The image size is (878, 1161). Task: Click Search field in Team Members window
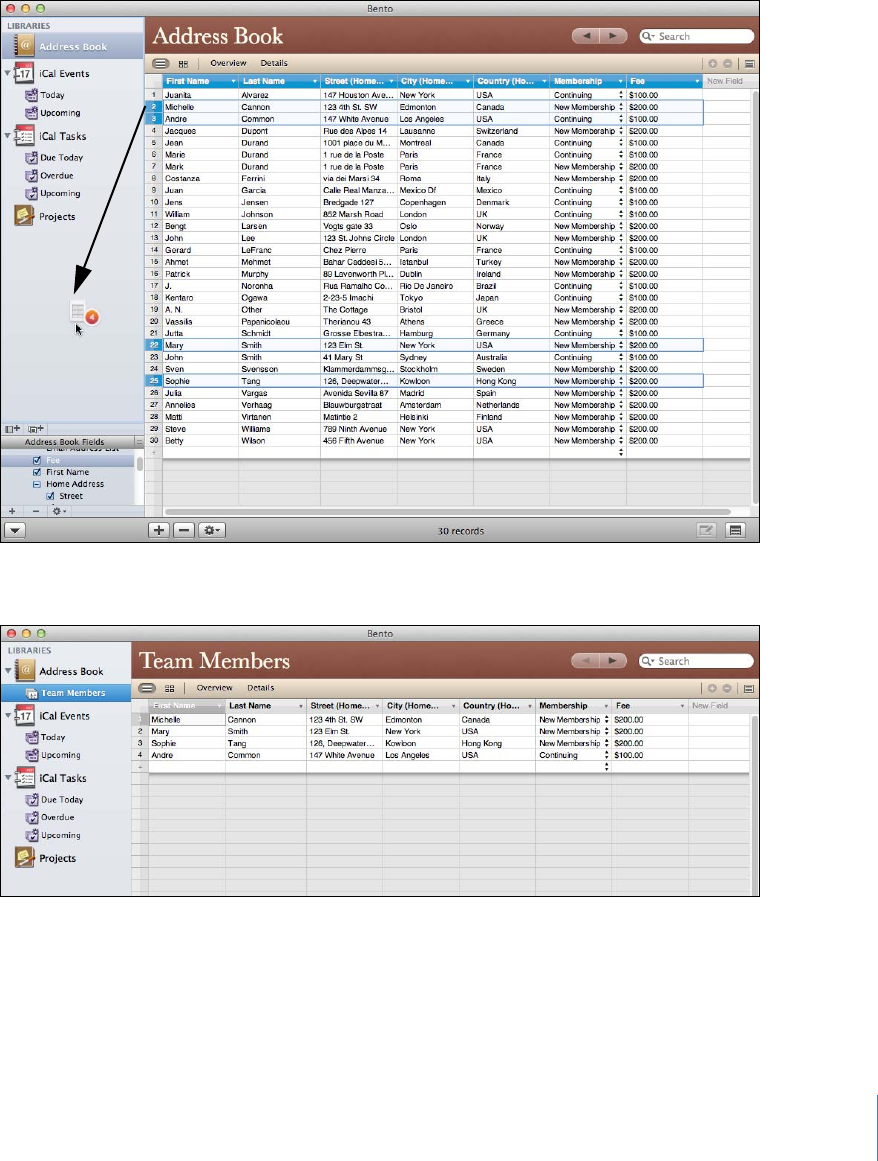coord(696,660)
